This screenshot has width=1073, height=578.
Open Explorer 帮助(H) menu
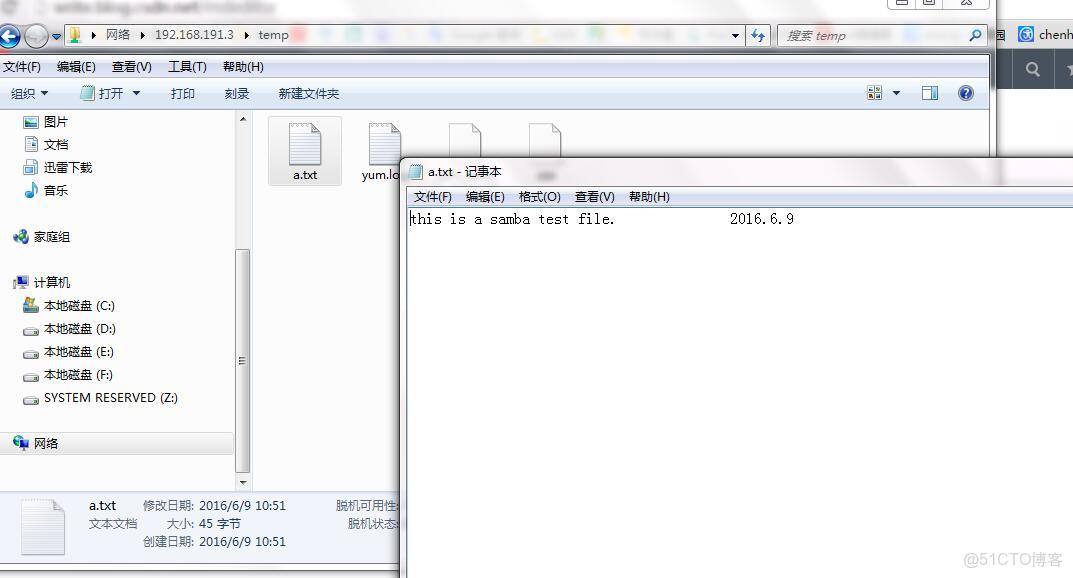tap(243, 66)
